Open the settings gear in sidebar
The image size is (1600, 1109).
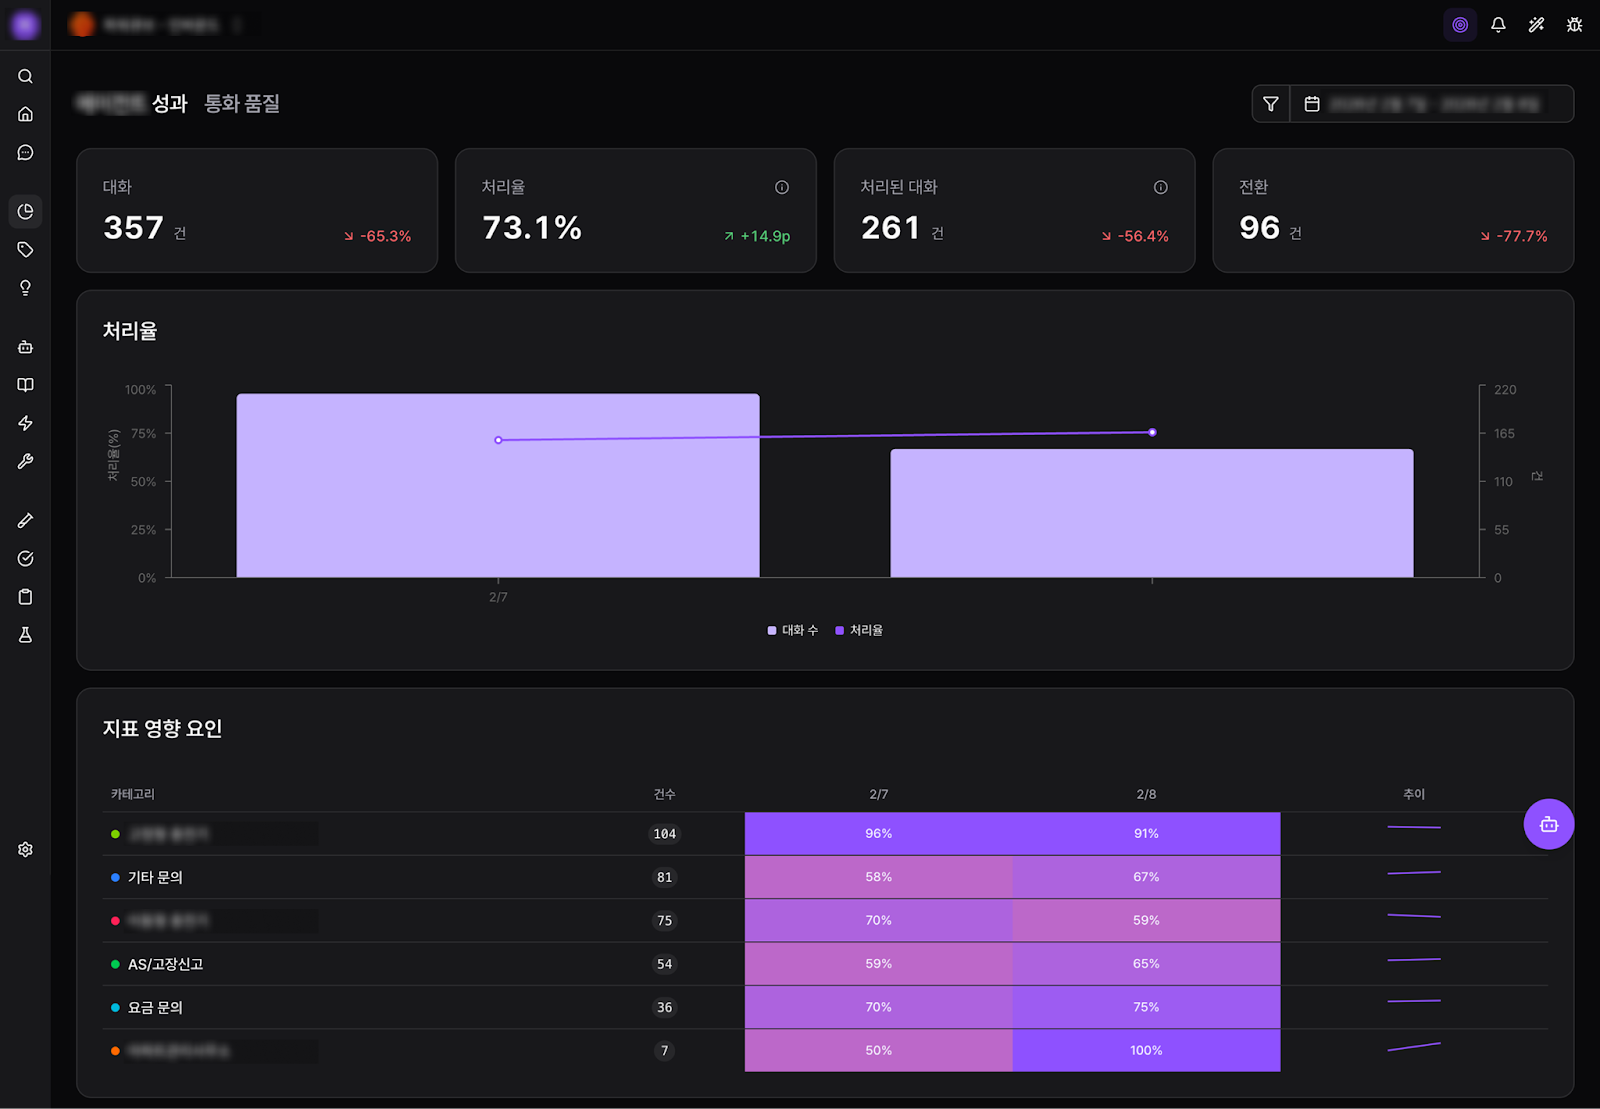(26, 849)
